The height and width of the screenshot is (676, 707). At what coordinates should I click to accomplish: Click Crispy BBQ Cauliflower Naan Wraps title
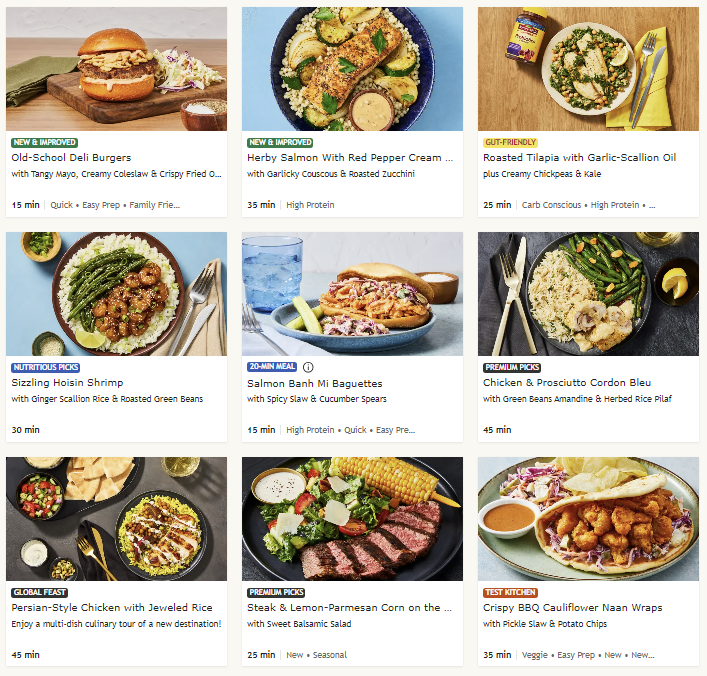573,607
